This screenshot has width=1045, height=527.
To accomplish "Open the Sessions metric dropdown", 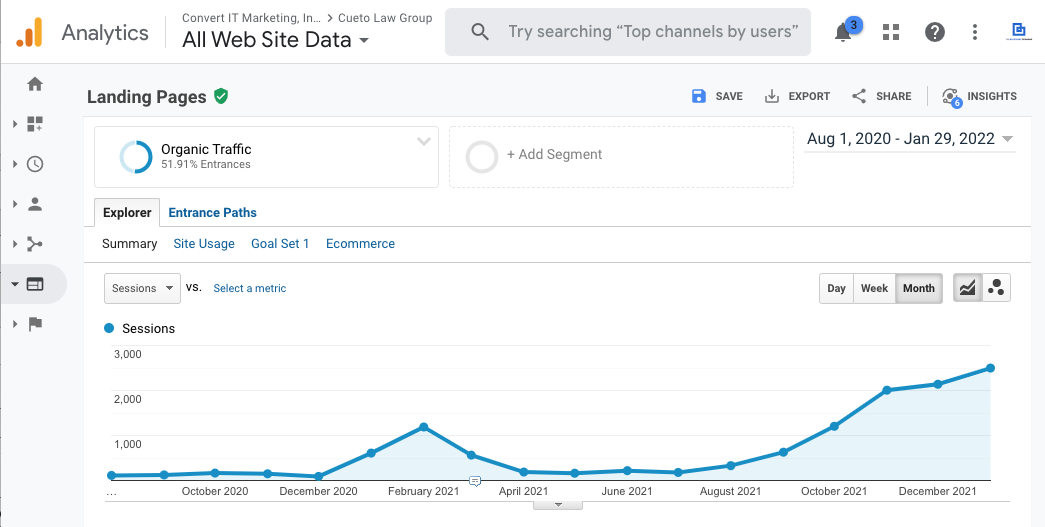I will pos(142,288).
